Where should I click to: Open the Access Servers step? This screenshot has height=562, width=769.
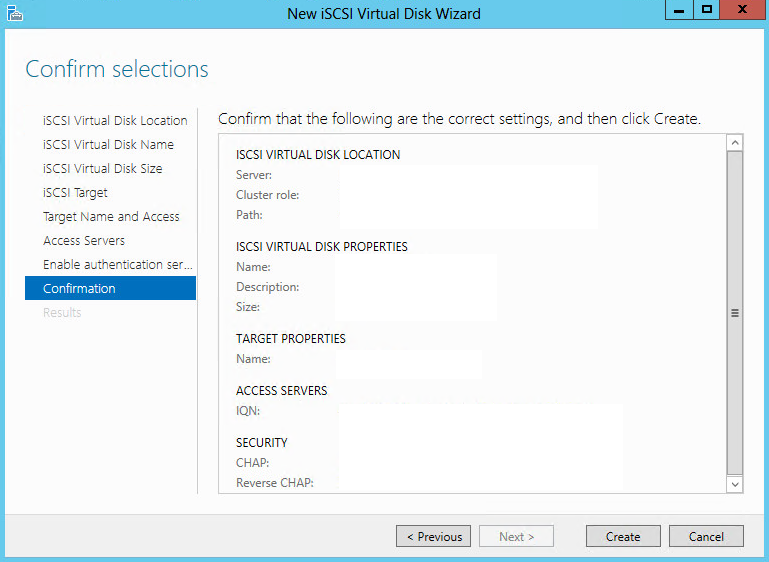click(x=84, y=241)
